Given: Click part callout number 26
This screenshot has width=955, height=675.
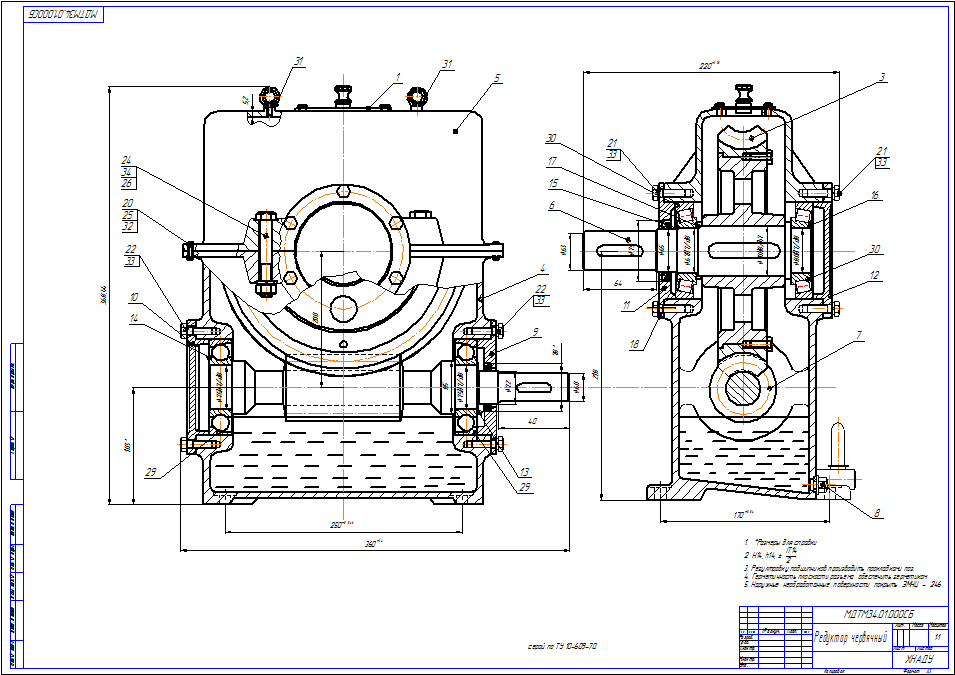Looking at the screenshot, I should [127, 183].
